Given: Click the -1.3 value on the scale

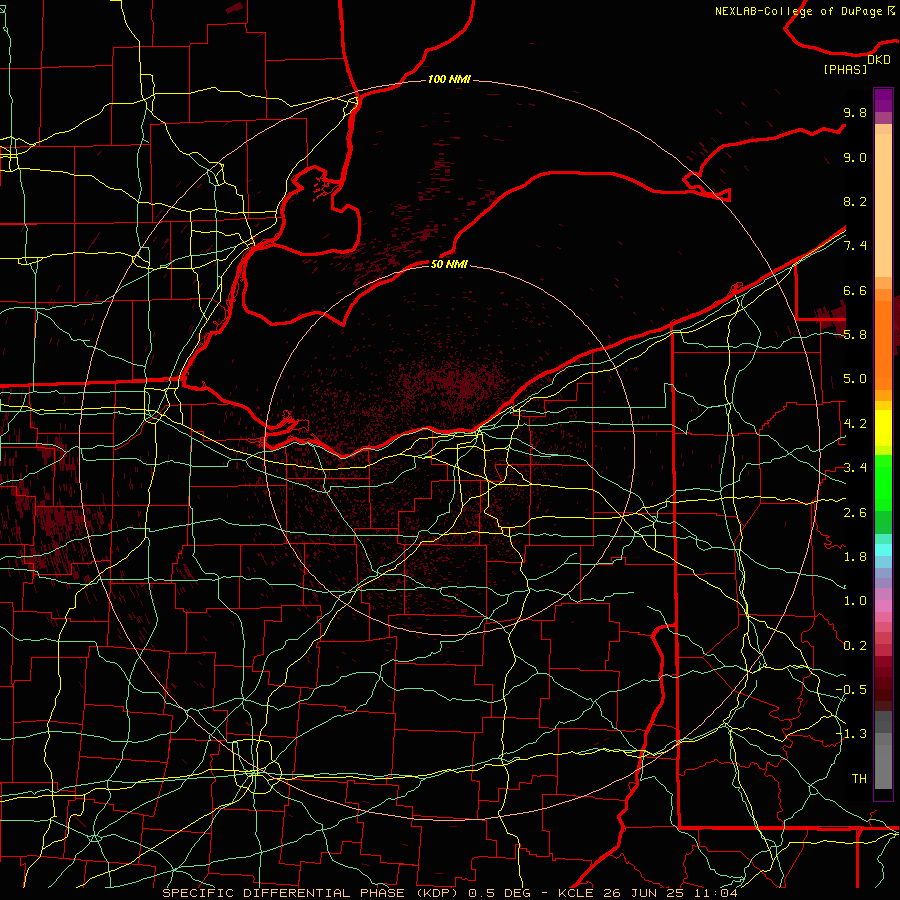Looking at the screenshot, I should 851,734.
